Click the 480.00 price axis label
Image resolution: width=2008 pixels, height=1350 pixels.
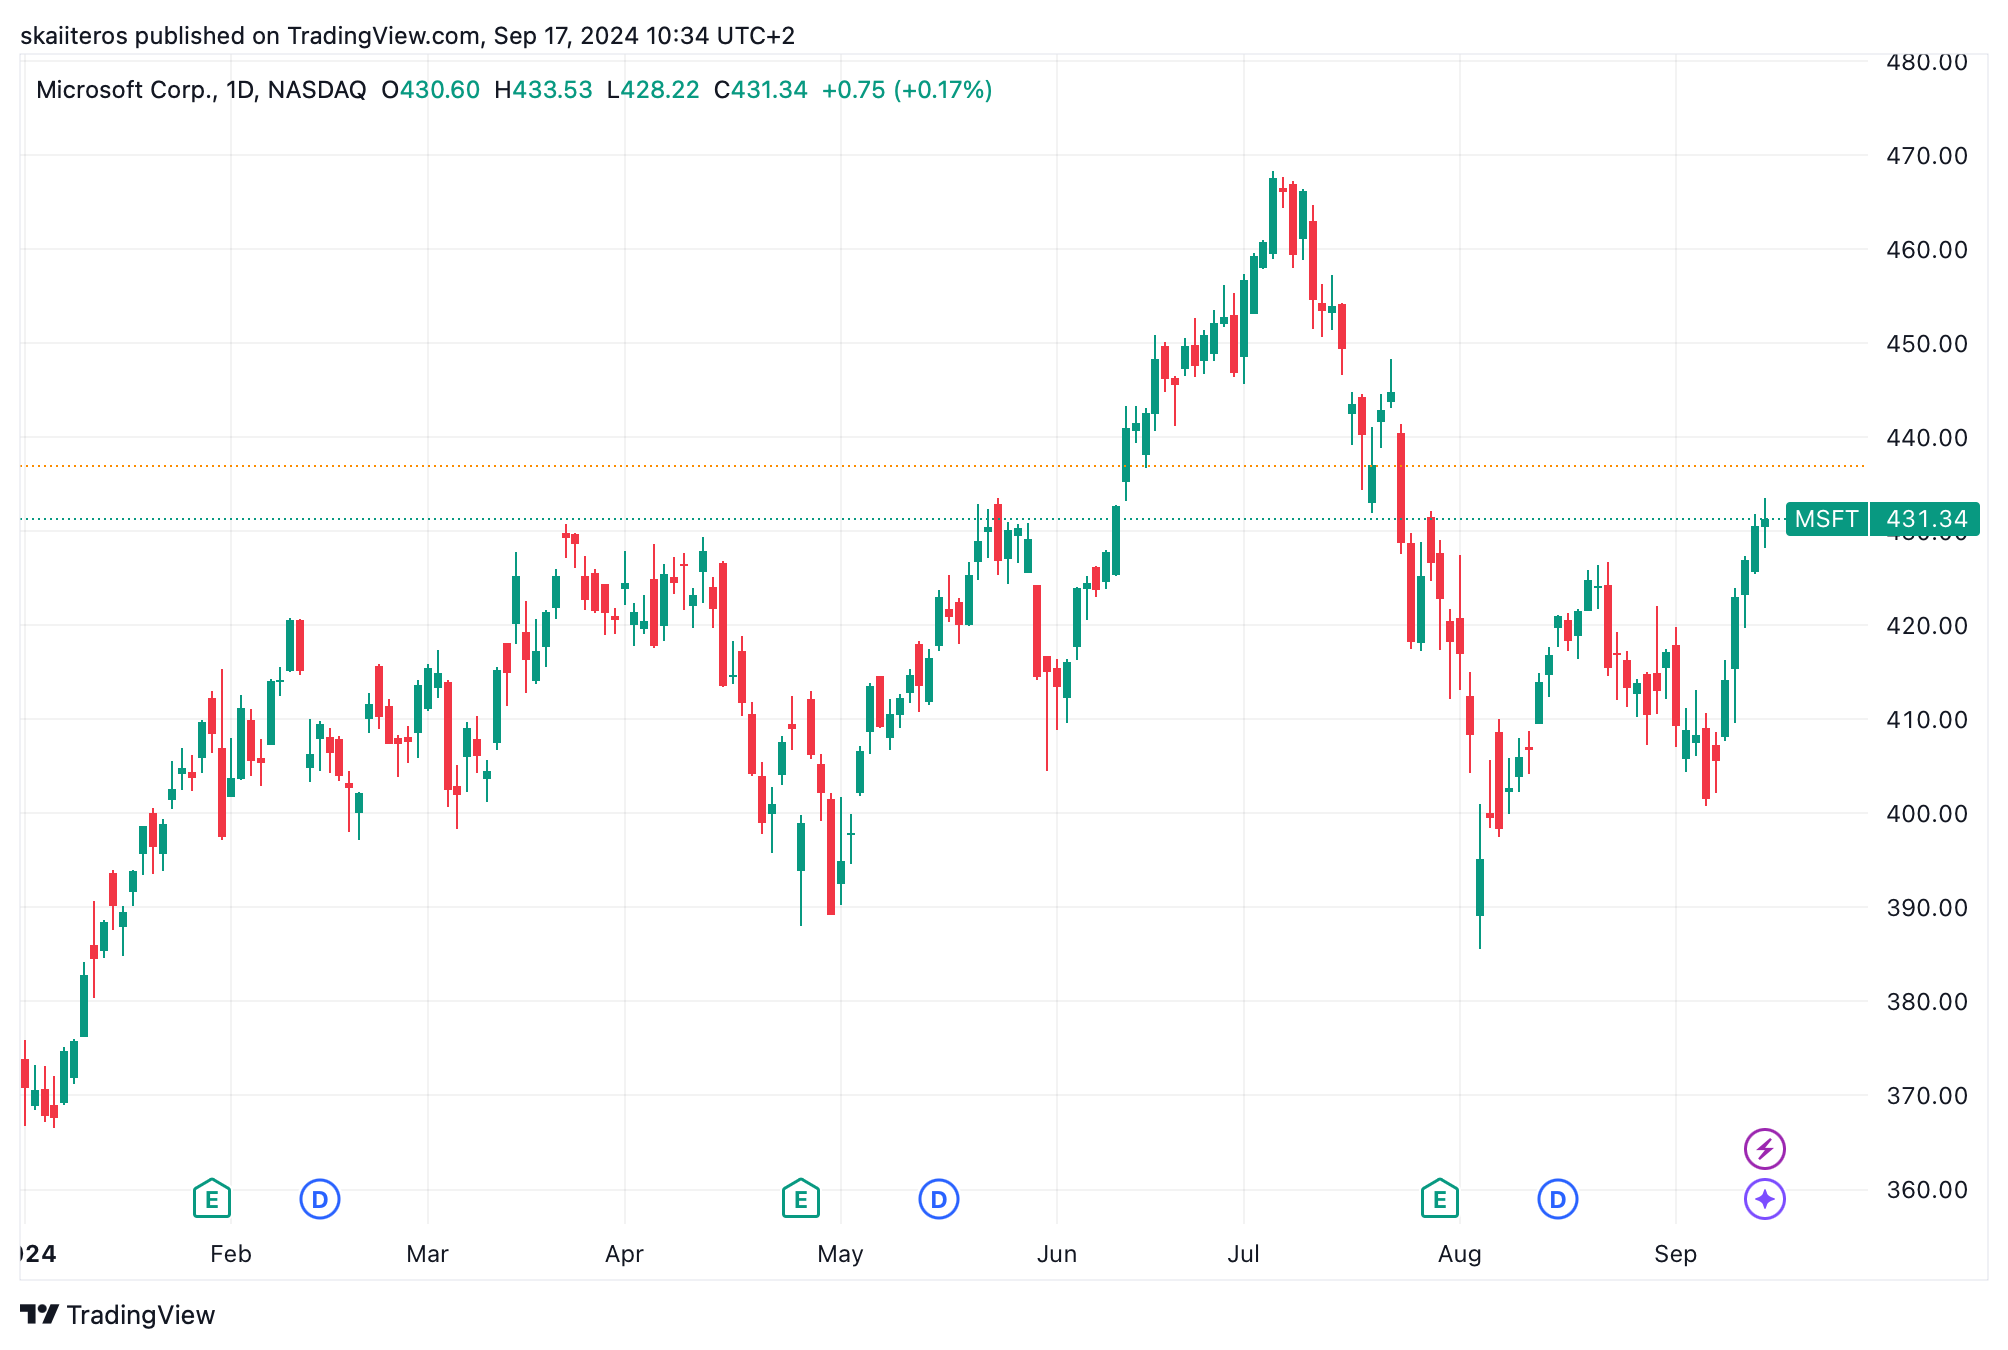pos(1926,62)
